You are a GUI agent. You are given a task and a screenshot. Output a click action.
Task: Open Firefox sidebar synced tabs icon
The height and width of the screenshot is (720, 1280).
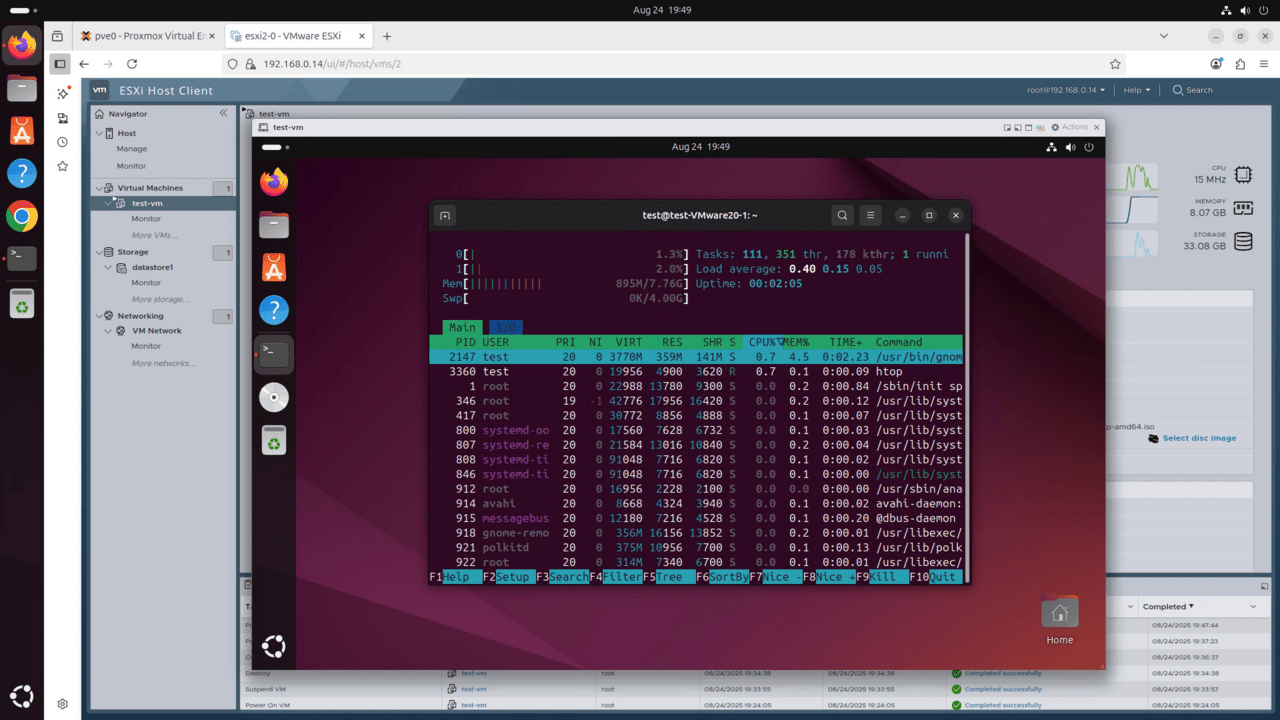tap(62, 118)
